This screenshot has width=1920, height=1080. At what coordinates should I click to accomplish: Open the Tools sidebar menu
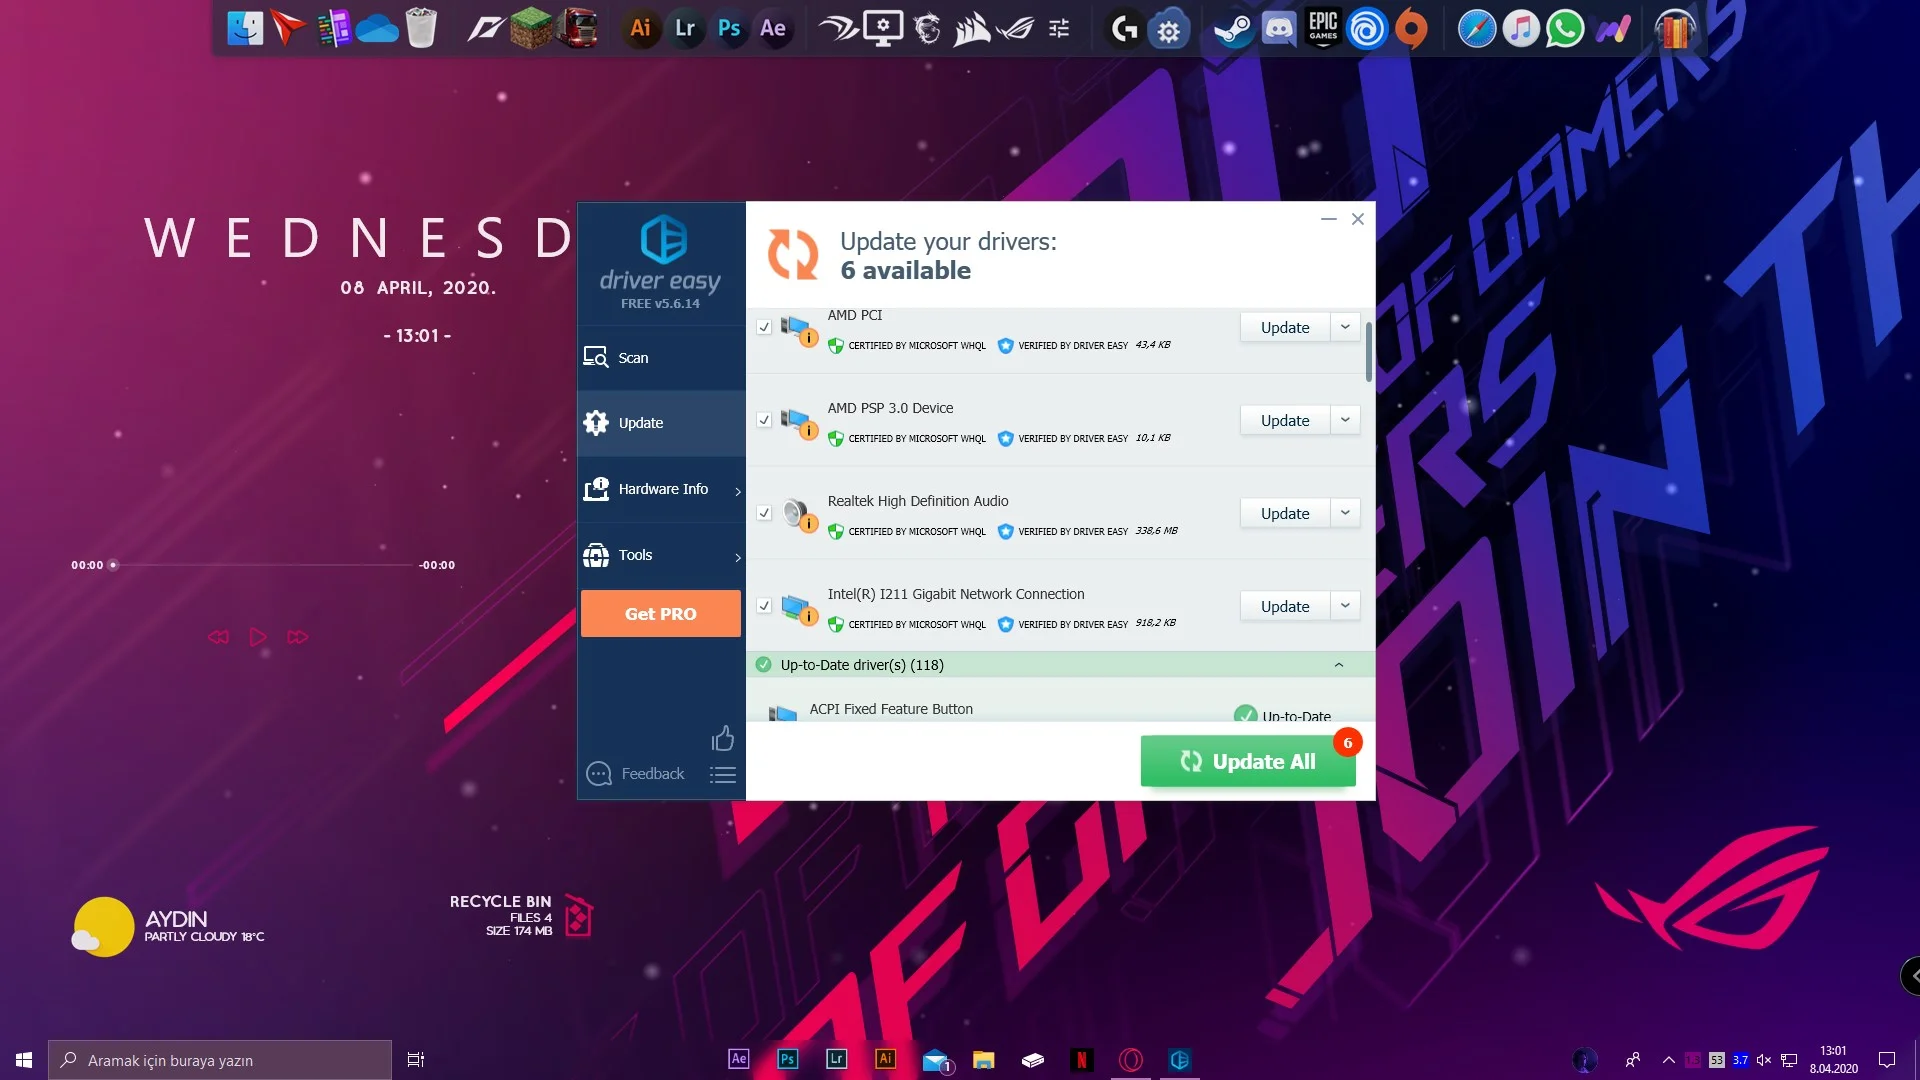click(636, 555)
